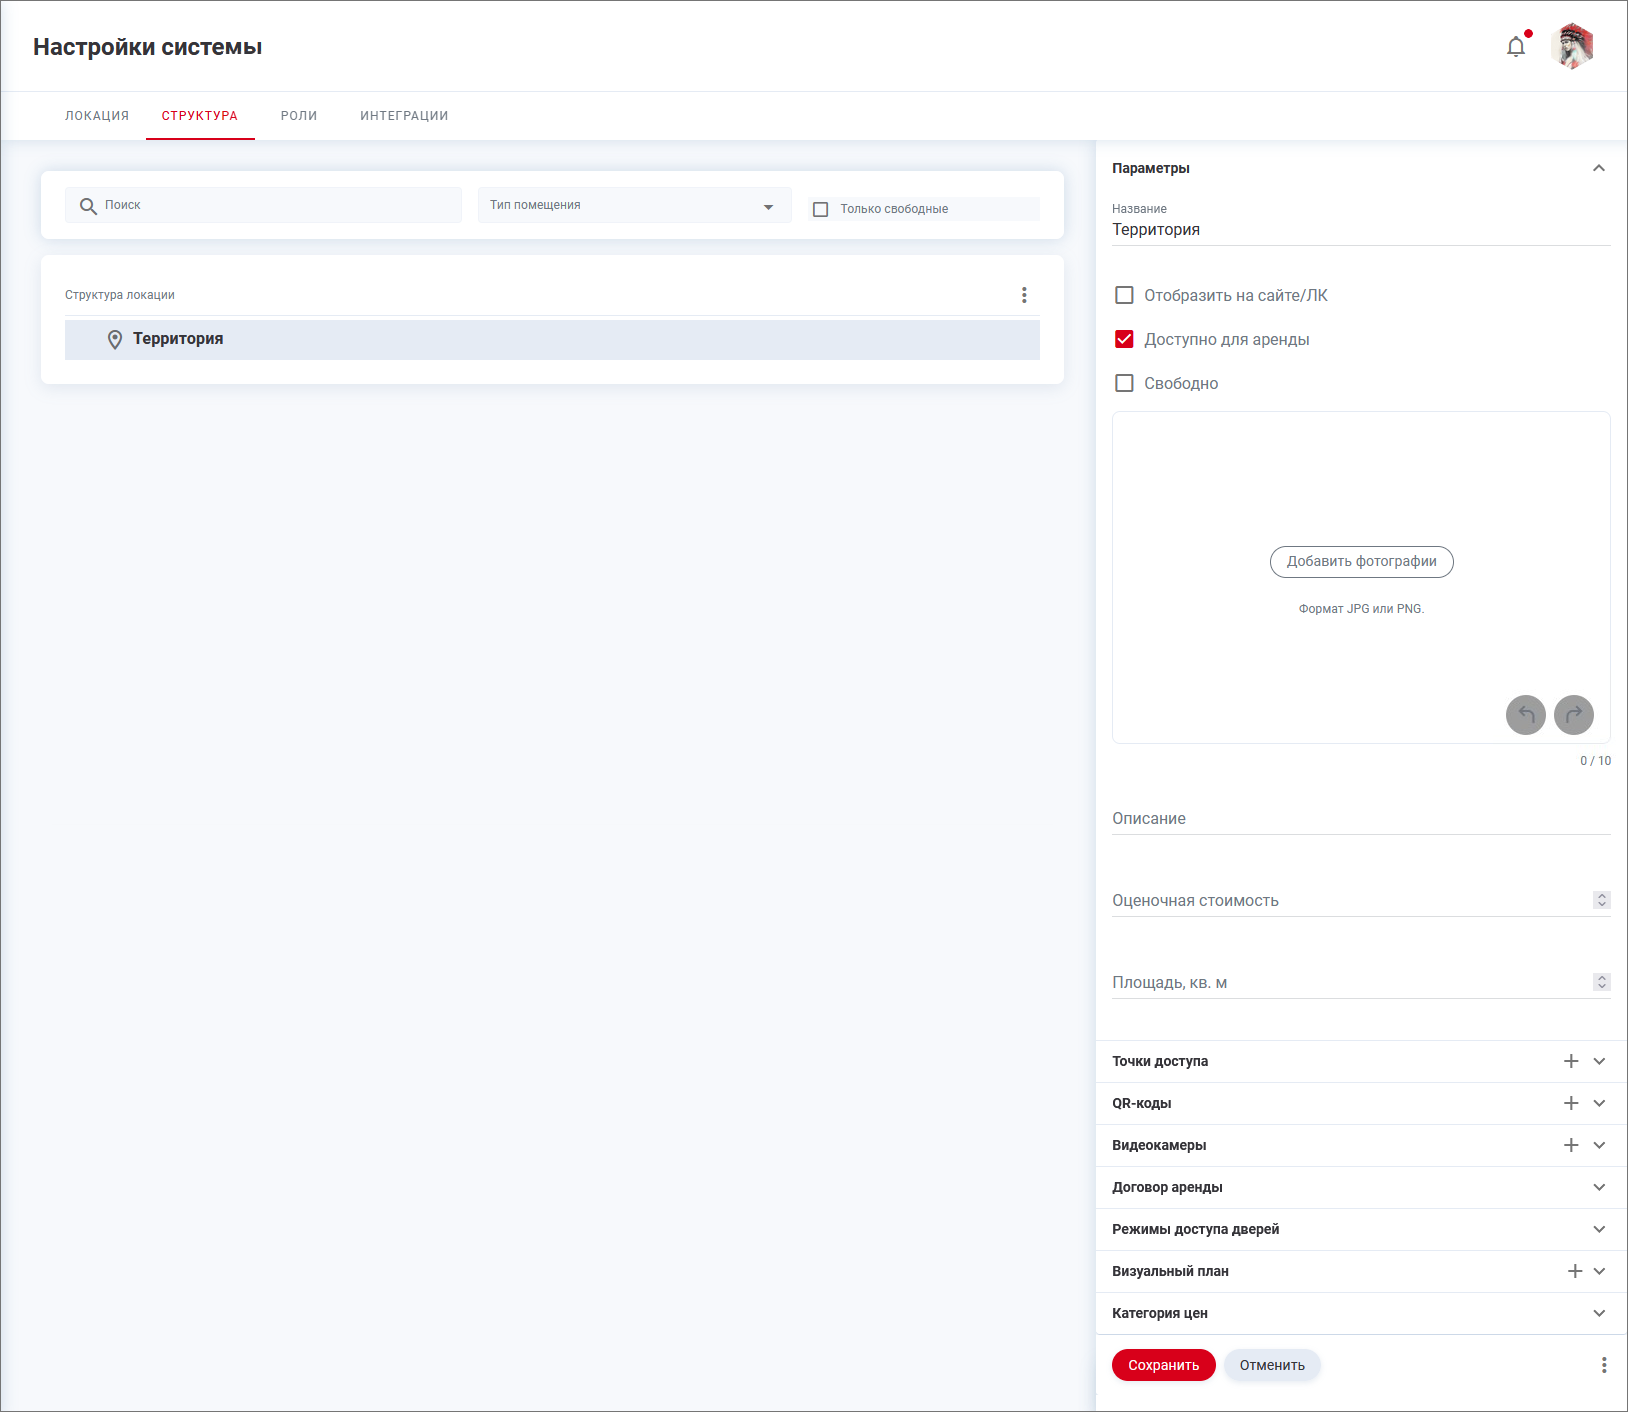Image resolution: width=1628 pixels, height=1412 pixels.
Task: Add a new access point with plus icon
Action: tap(1571, 1061)
